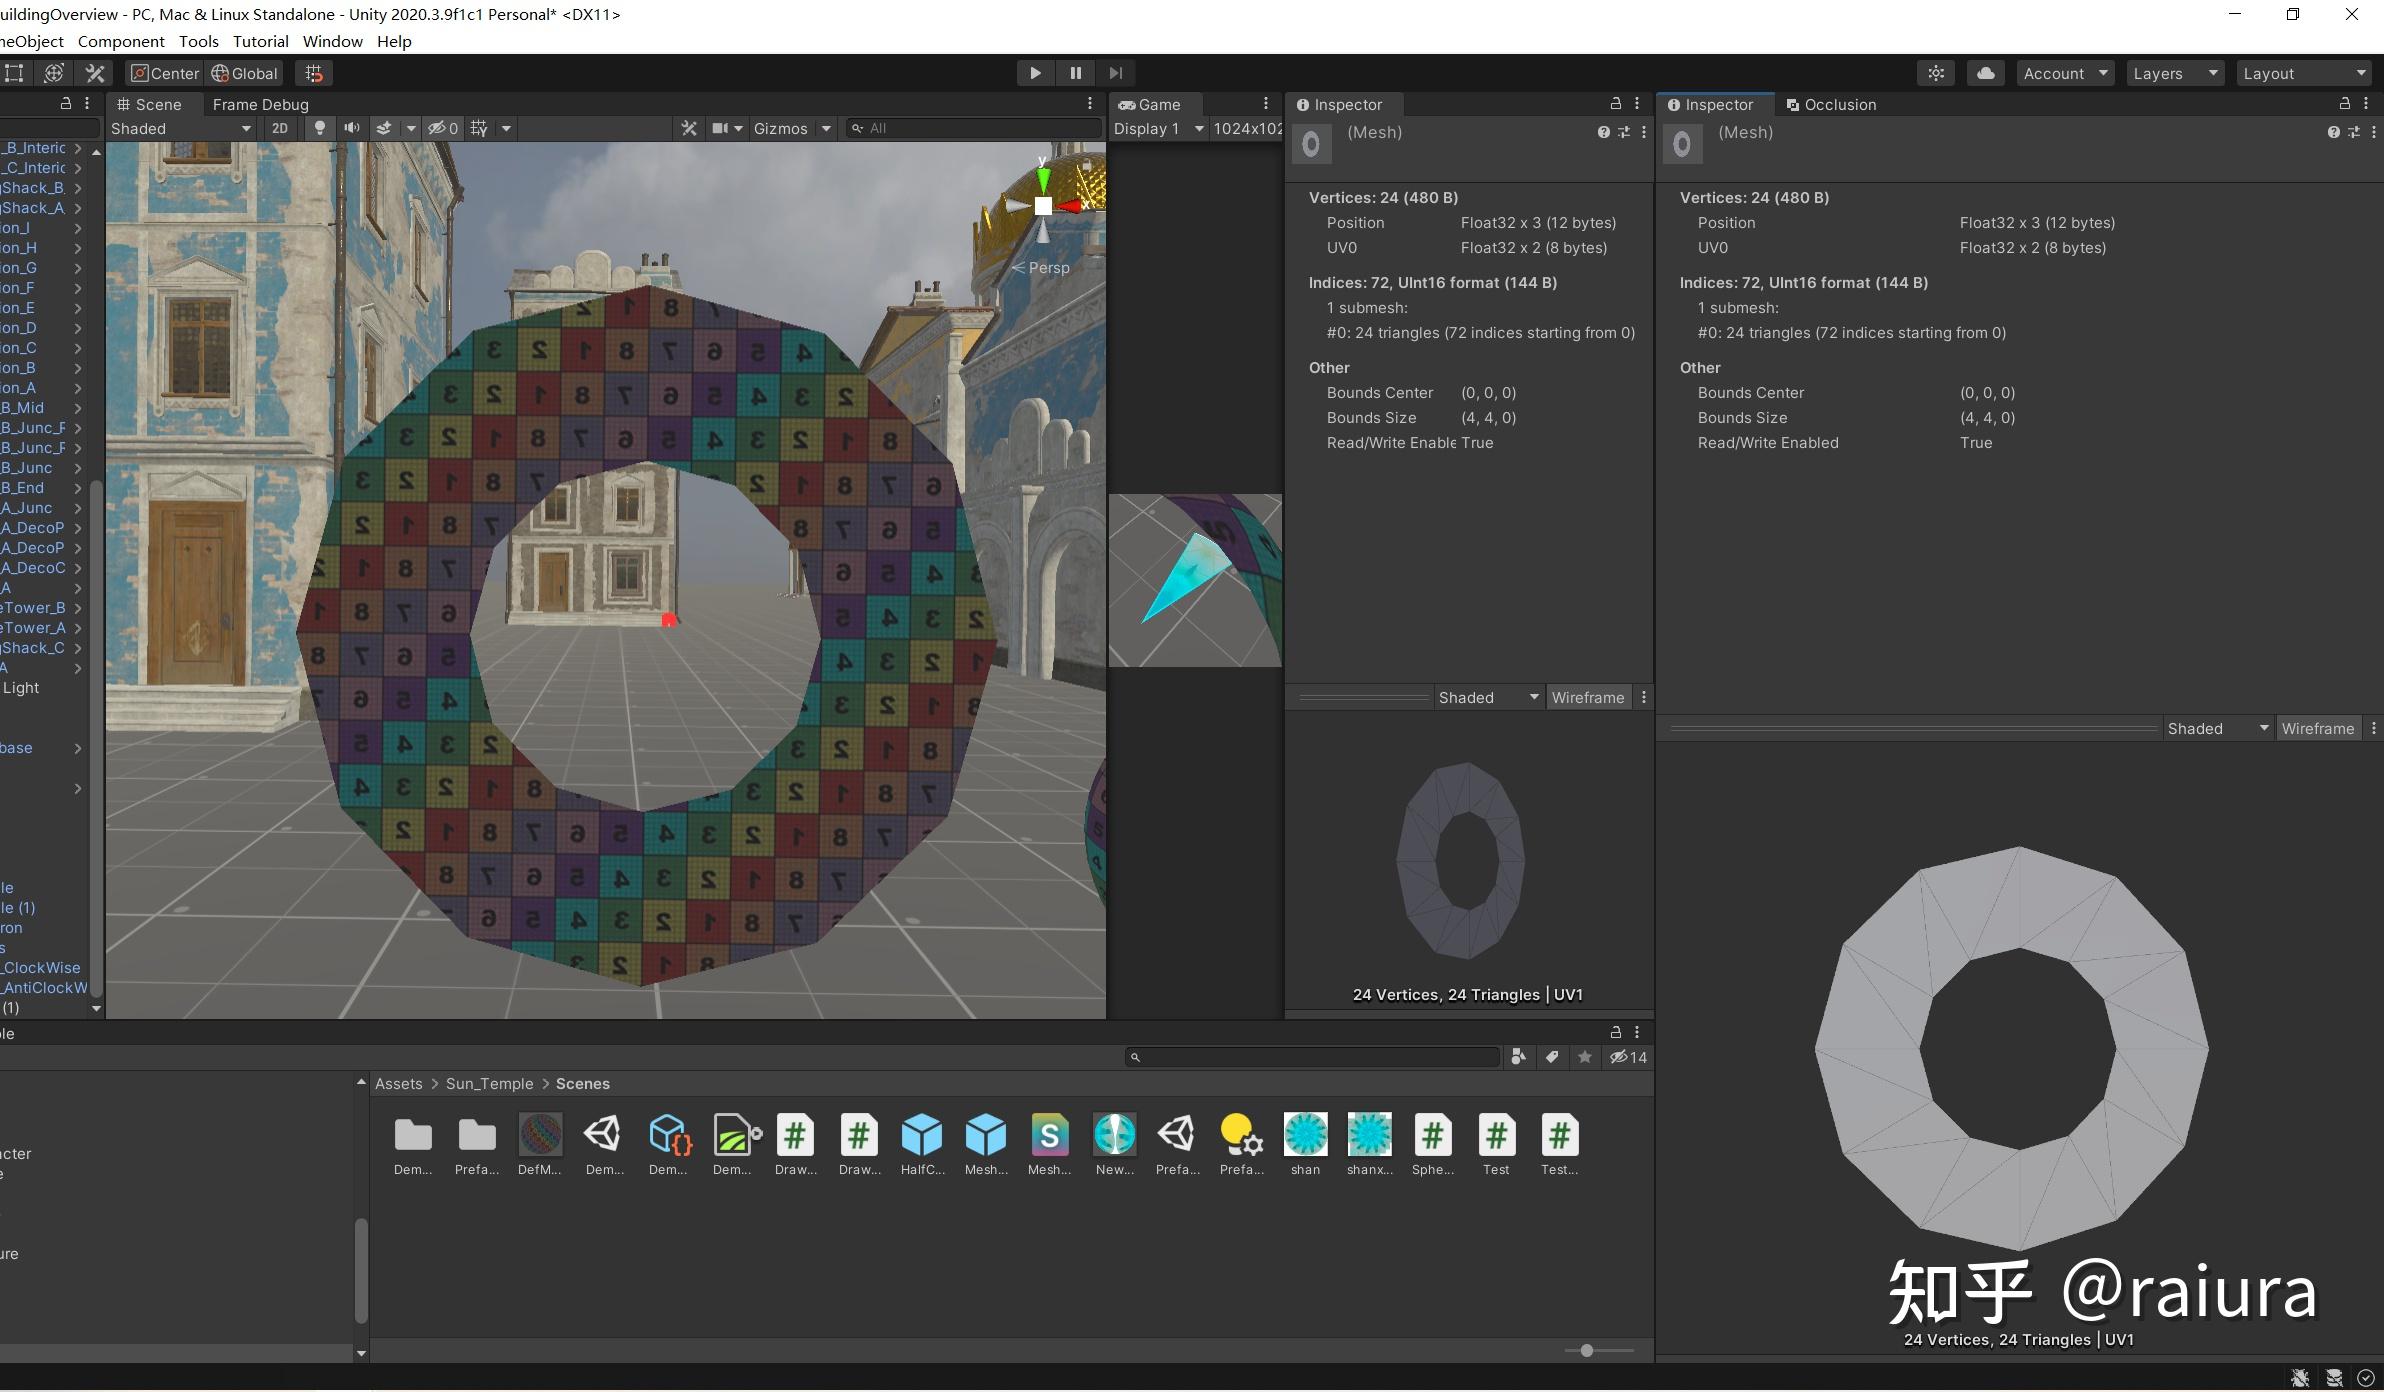The image size is (2384, 1392).
Task: Switch to the Occlusion tab
Action: pos(1830,104)
